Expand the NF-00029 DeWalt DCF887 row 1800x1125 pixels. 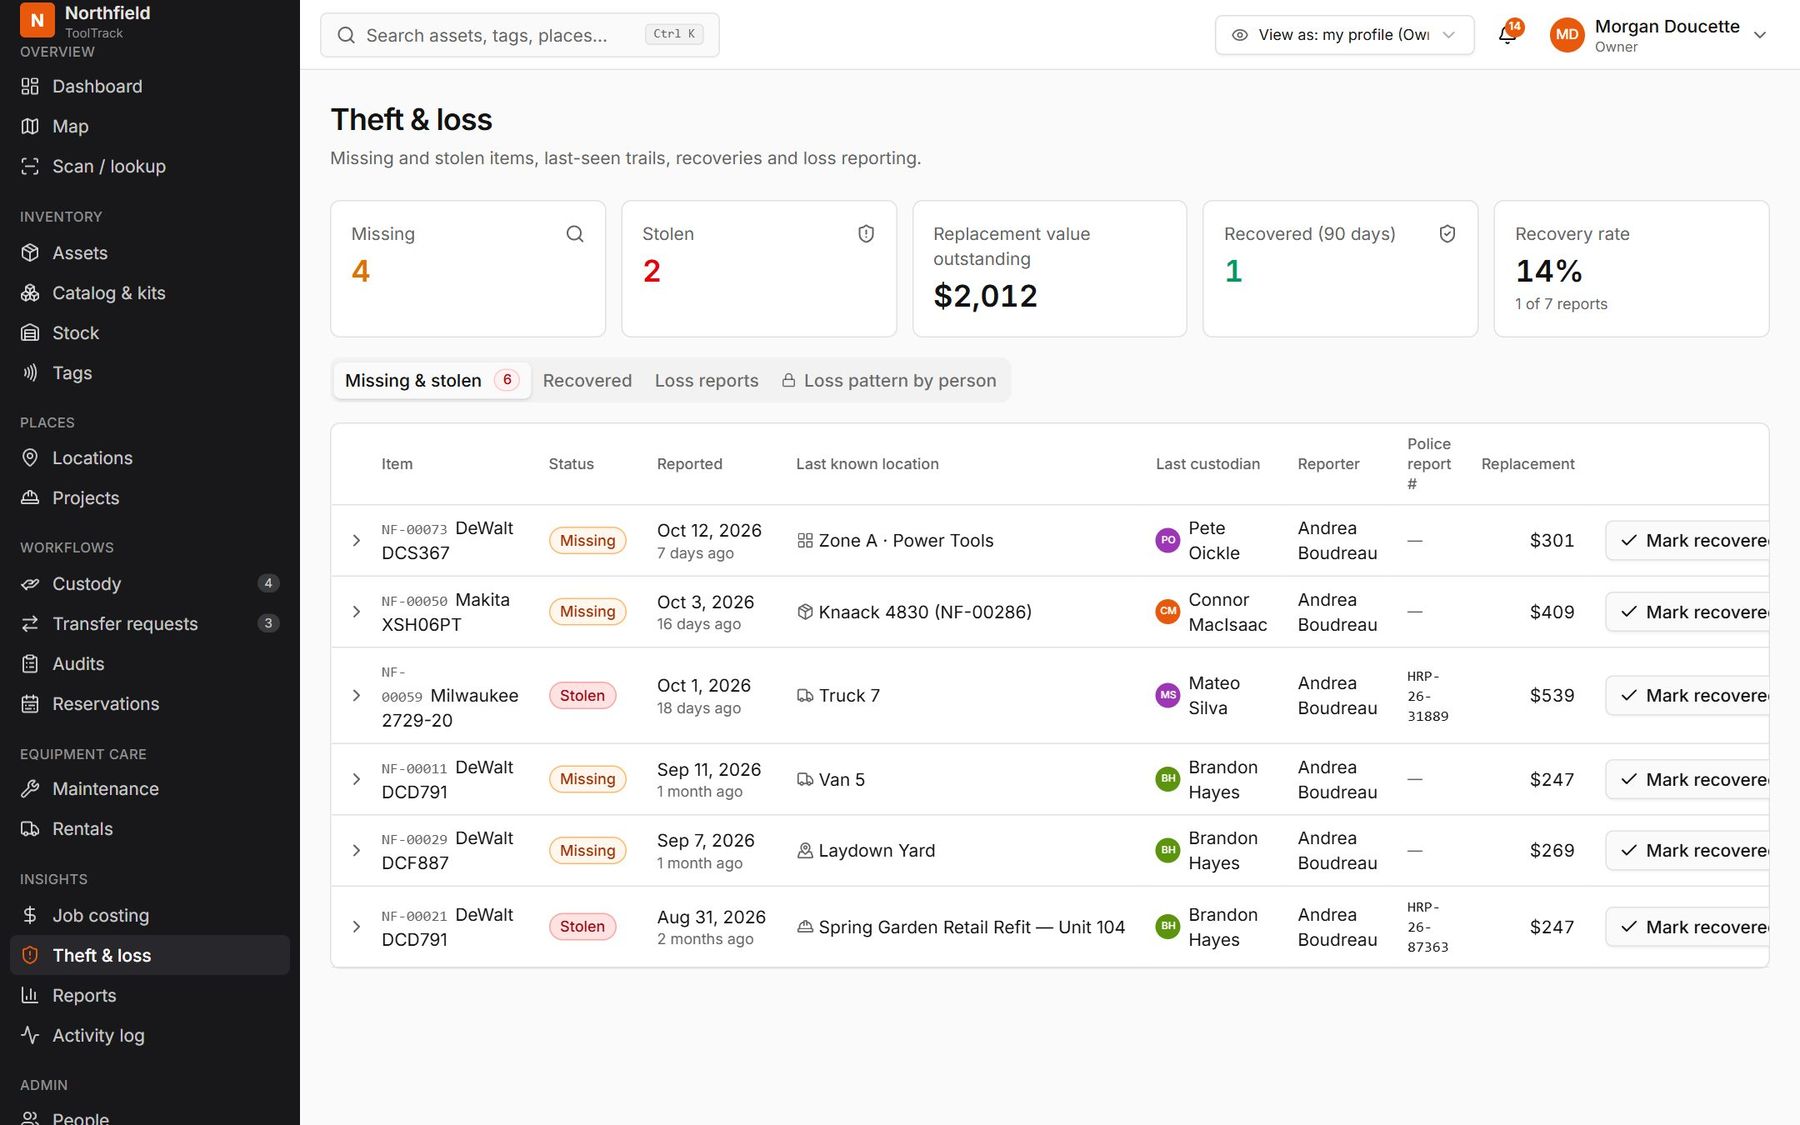(x=356, y=851)
